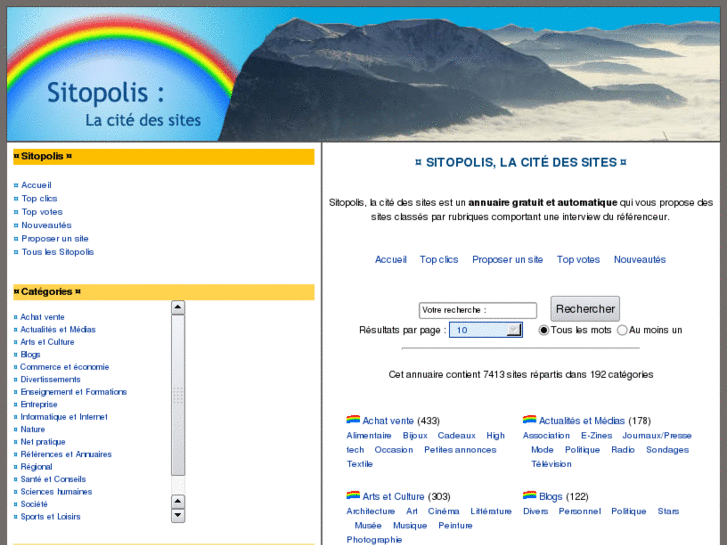The width and height of the screenshot is (727, 545).
Task: Open Littérature subcategory link
Action: (491, 511)
